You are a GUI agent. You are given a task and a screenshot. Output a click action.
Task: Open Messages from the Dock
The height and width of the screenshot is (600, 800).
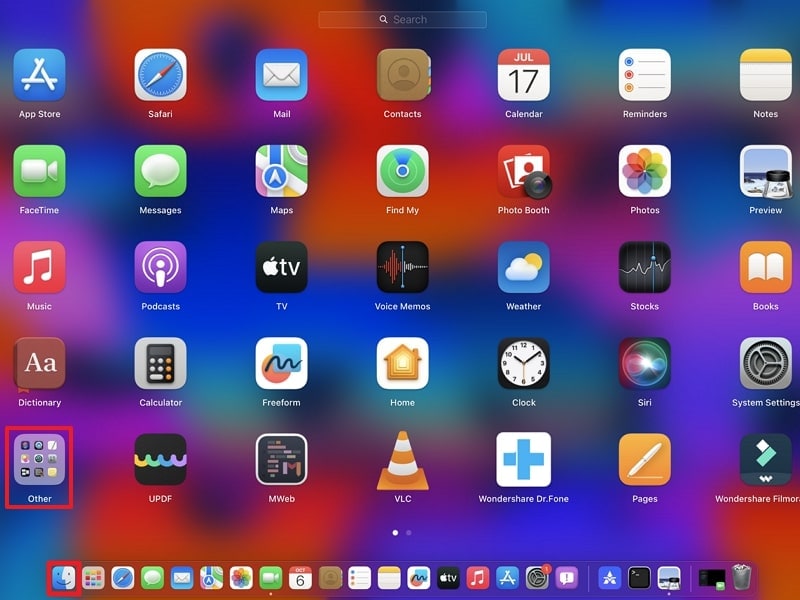click(x=153, y=578)
